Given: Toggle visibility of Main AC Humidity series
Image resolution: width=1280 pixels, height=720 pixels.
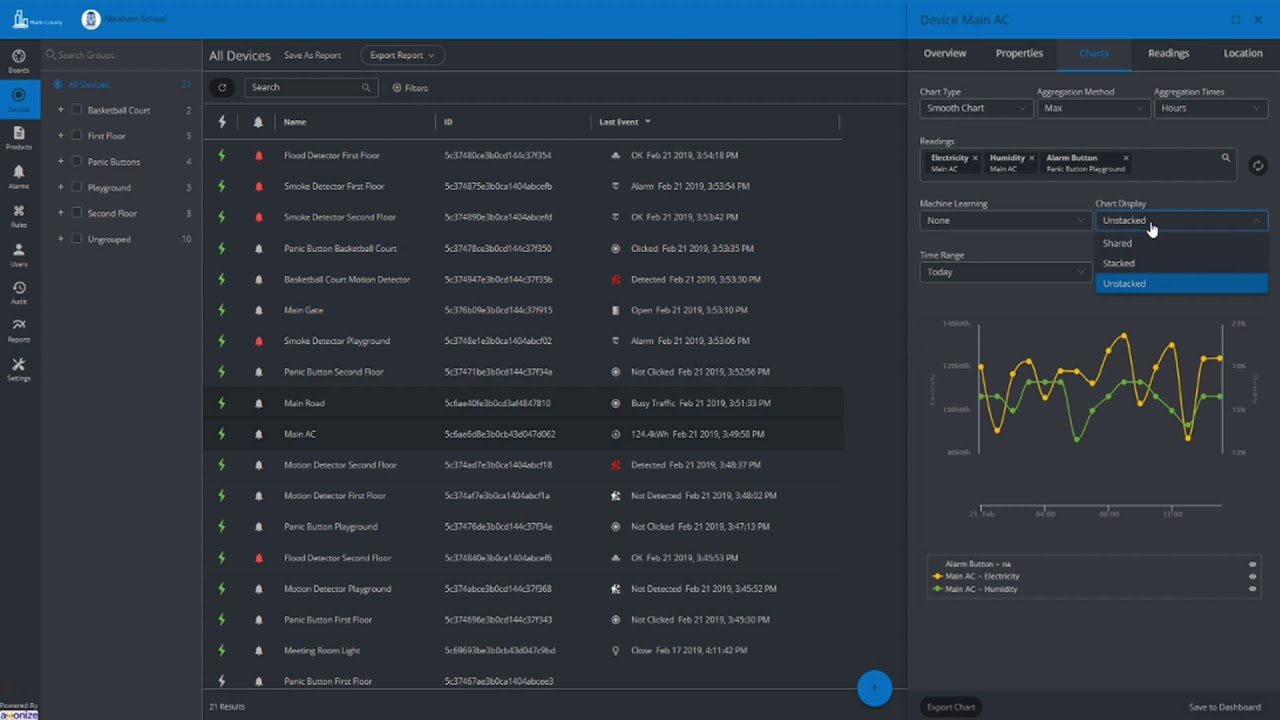Looking at the screenshot, I should (1252, 589).
